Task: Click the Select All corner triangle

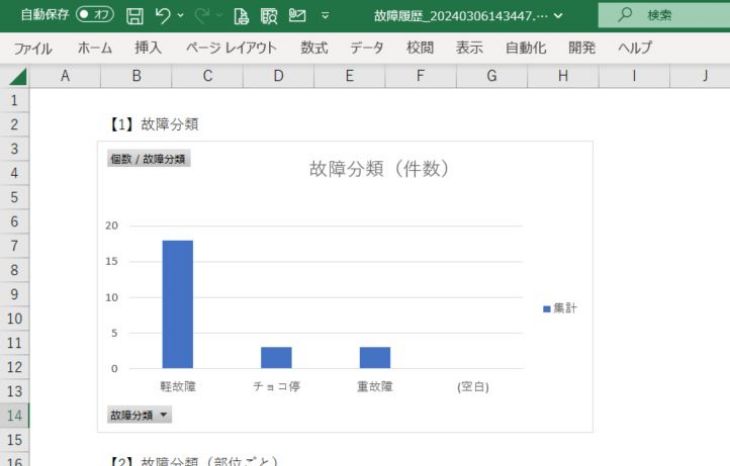Action: click(17, 76)
